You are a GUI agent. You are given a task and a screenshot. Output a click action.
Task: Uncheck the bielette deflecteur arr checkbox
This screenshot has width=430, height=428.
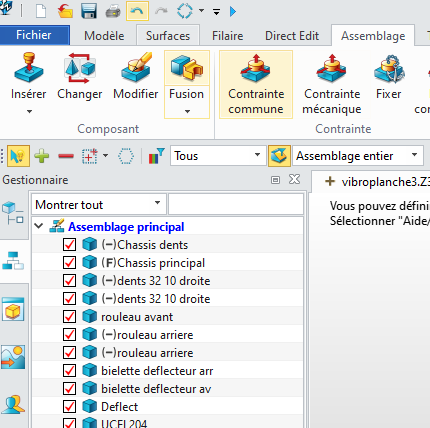69,370
